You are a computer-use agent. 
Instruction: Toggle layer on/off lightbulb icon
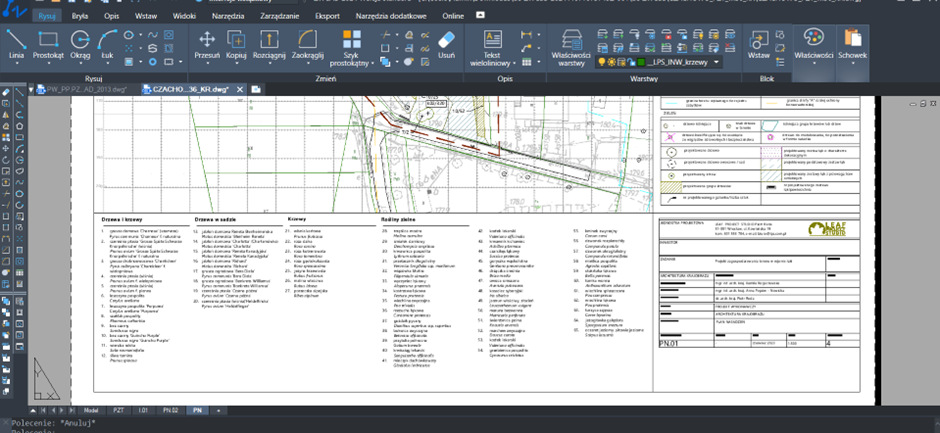(601, 62)
